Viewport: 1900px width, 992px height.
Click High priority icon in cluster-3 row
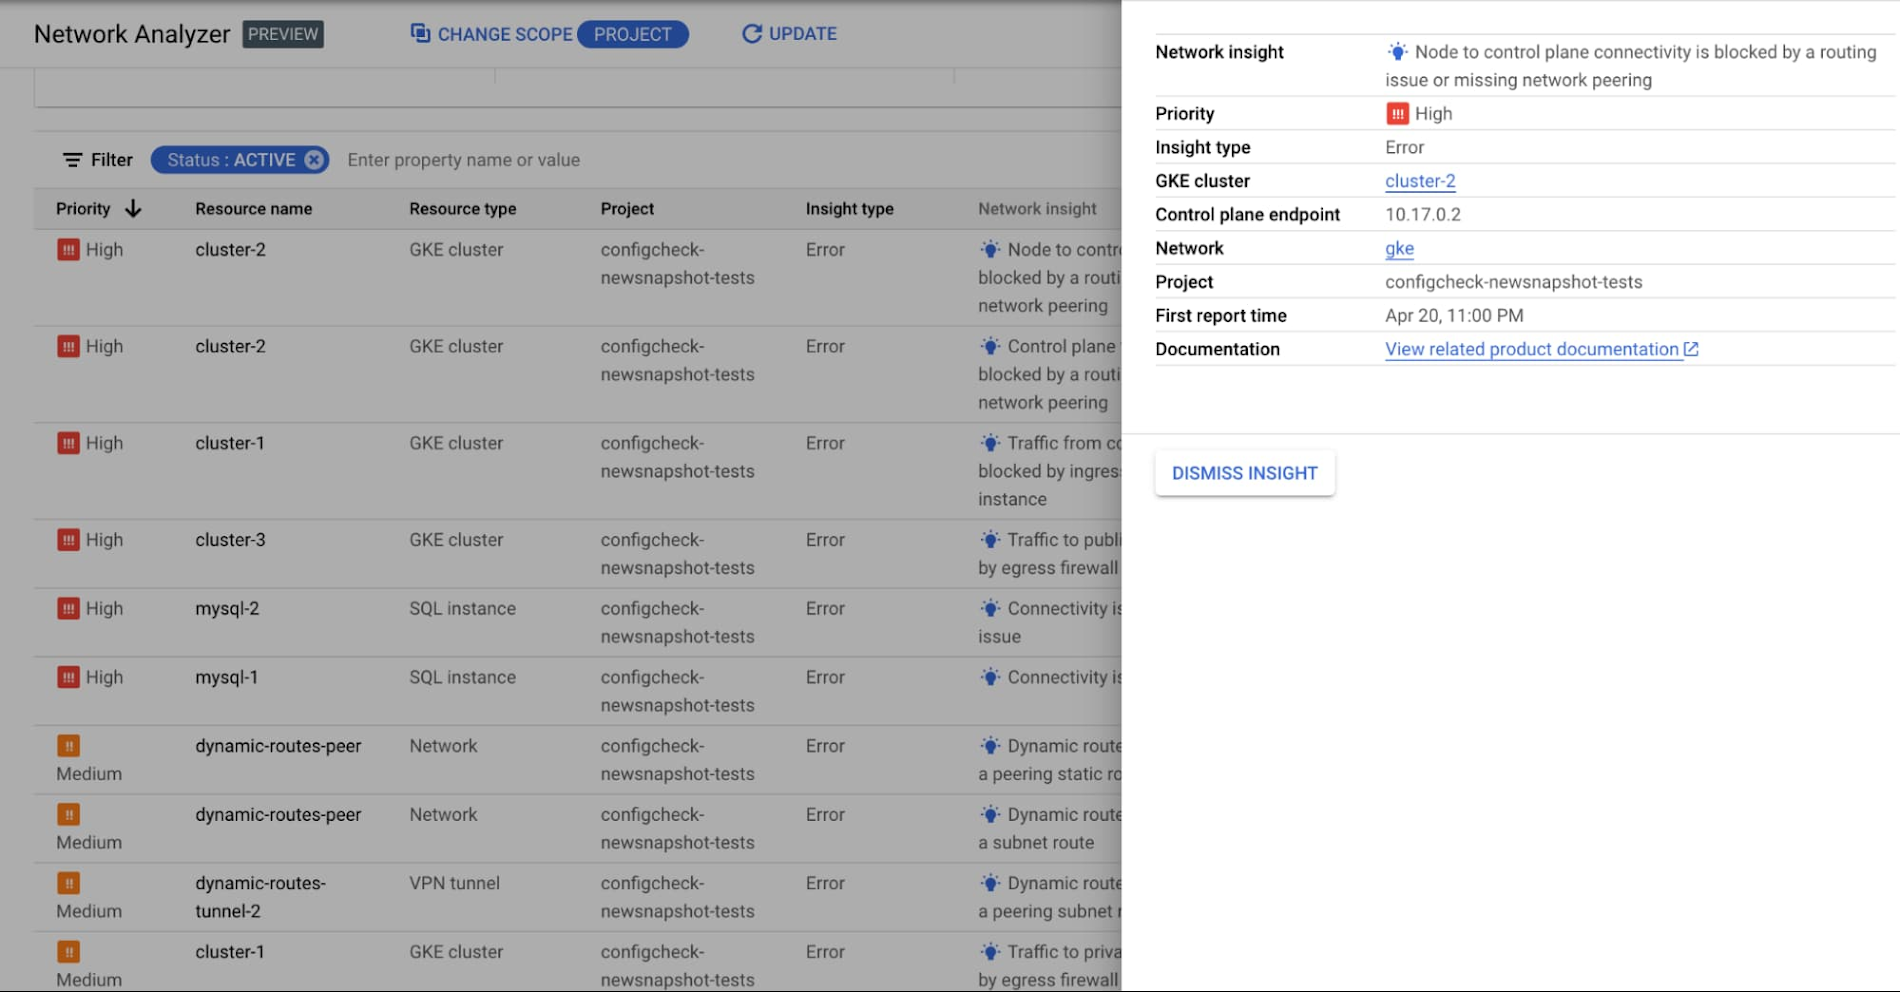tap(68, 540)
